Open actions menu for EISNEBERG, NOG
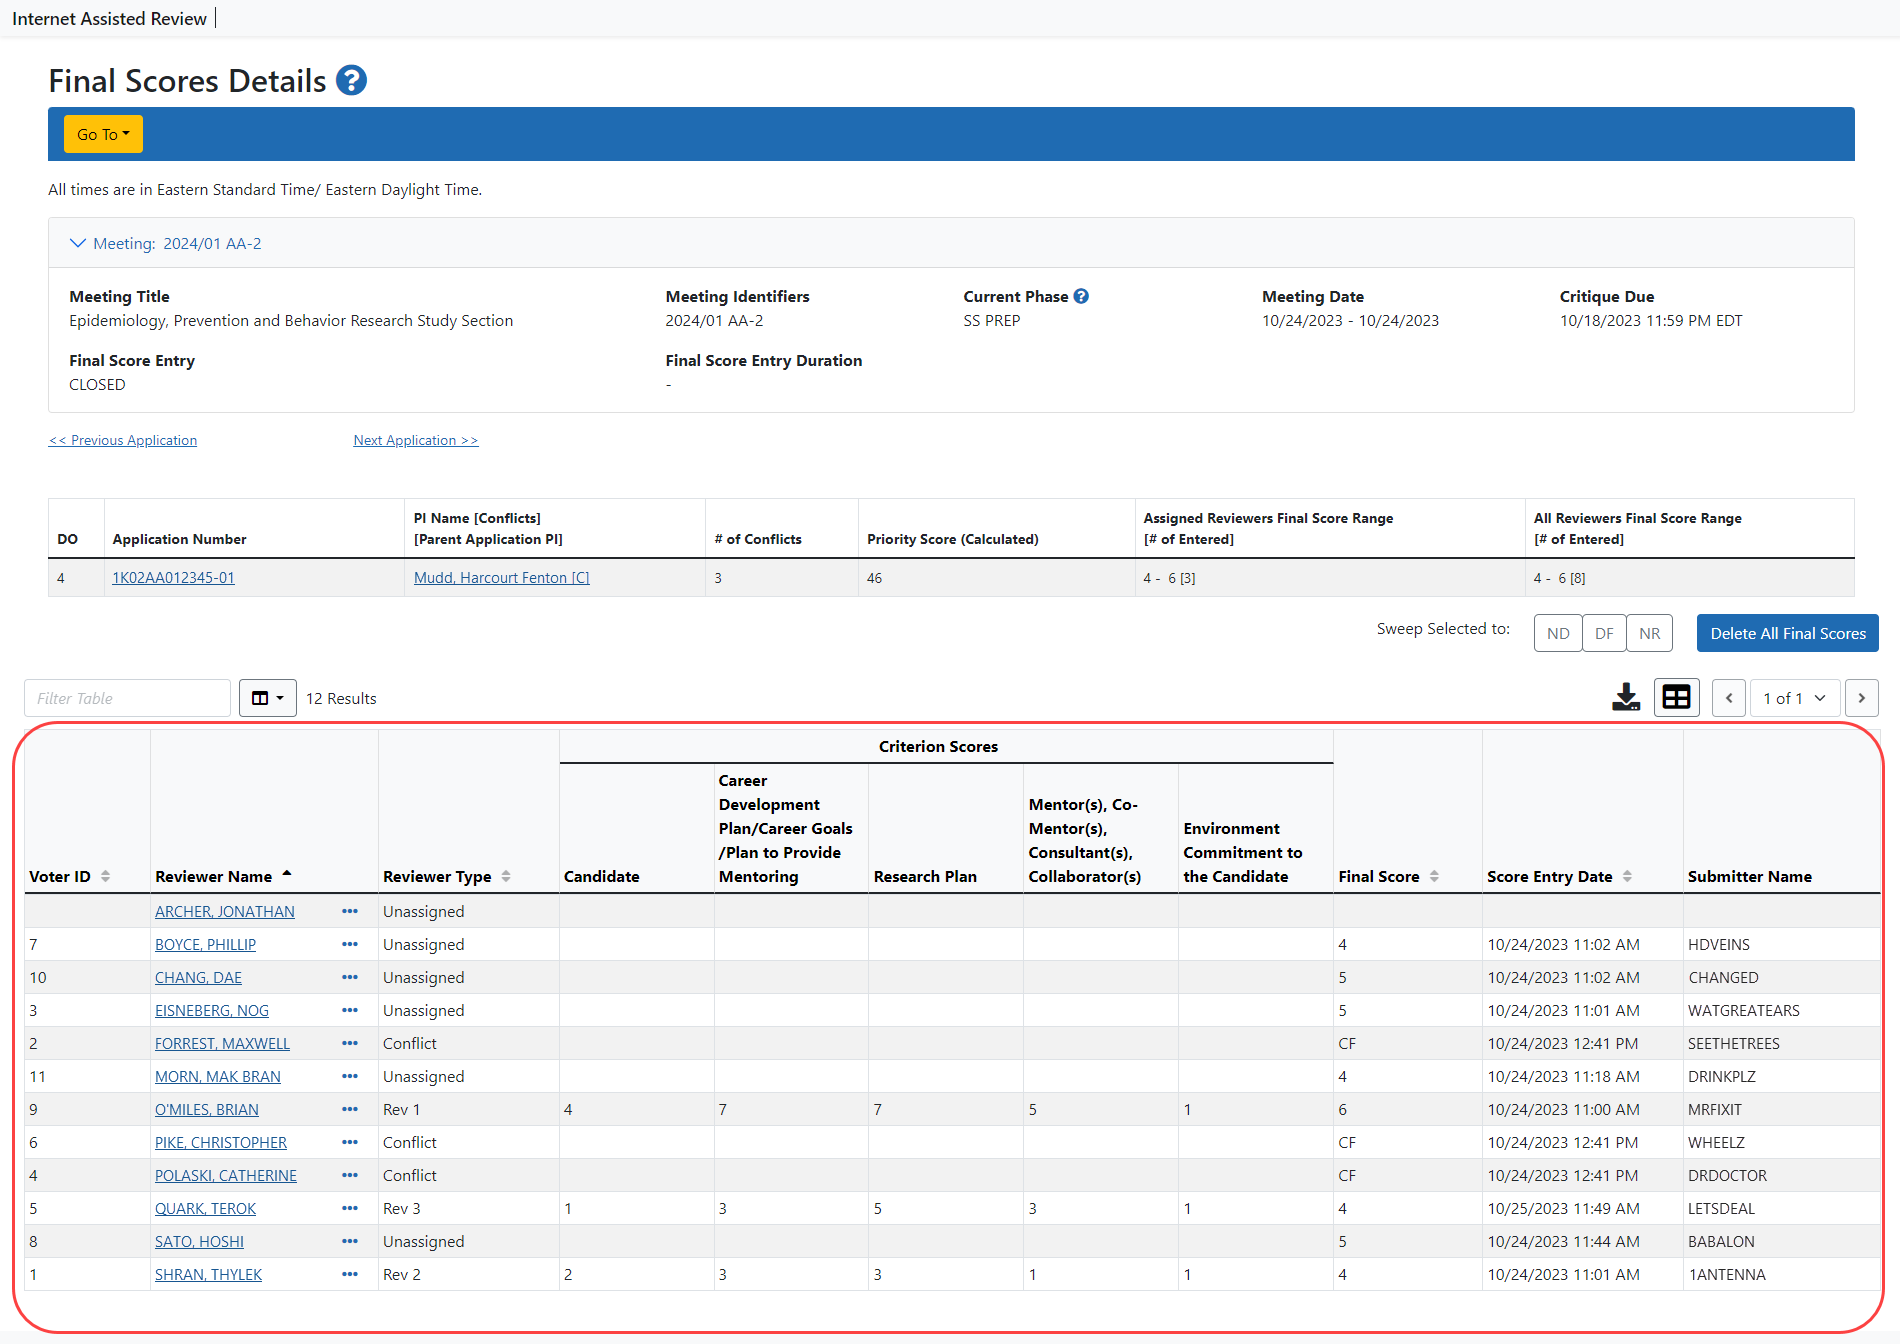The height and width of the screenshot is (1344, 1900). tap(350, 1010)
